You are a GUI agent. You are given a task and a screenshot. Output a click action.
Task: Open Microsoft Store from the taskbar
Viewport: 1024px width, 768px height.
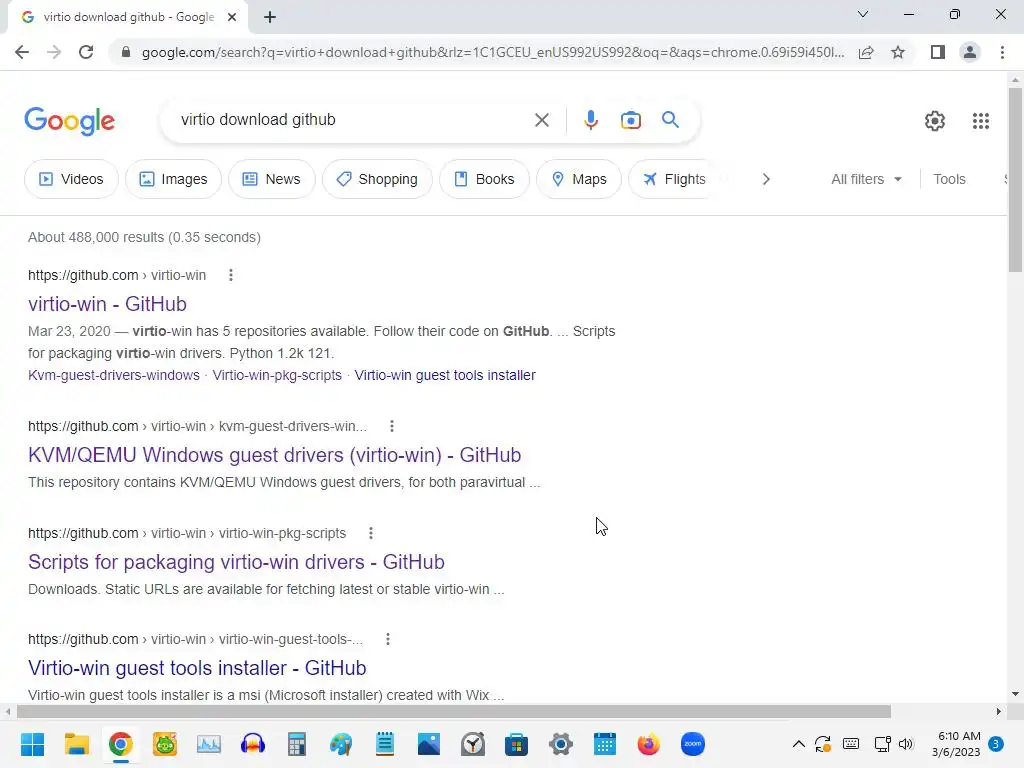(516, 744)
